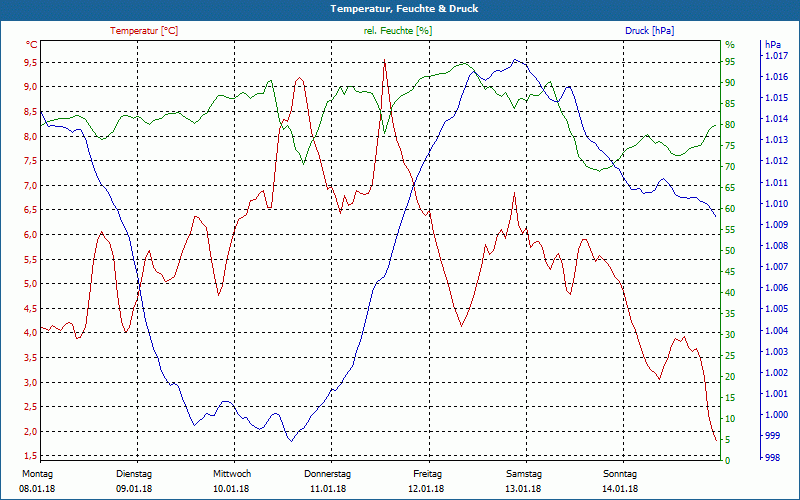Click the 'Mittwoch' day label
Viewport: 800px width, 500px height.
coord(232,474)
